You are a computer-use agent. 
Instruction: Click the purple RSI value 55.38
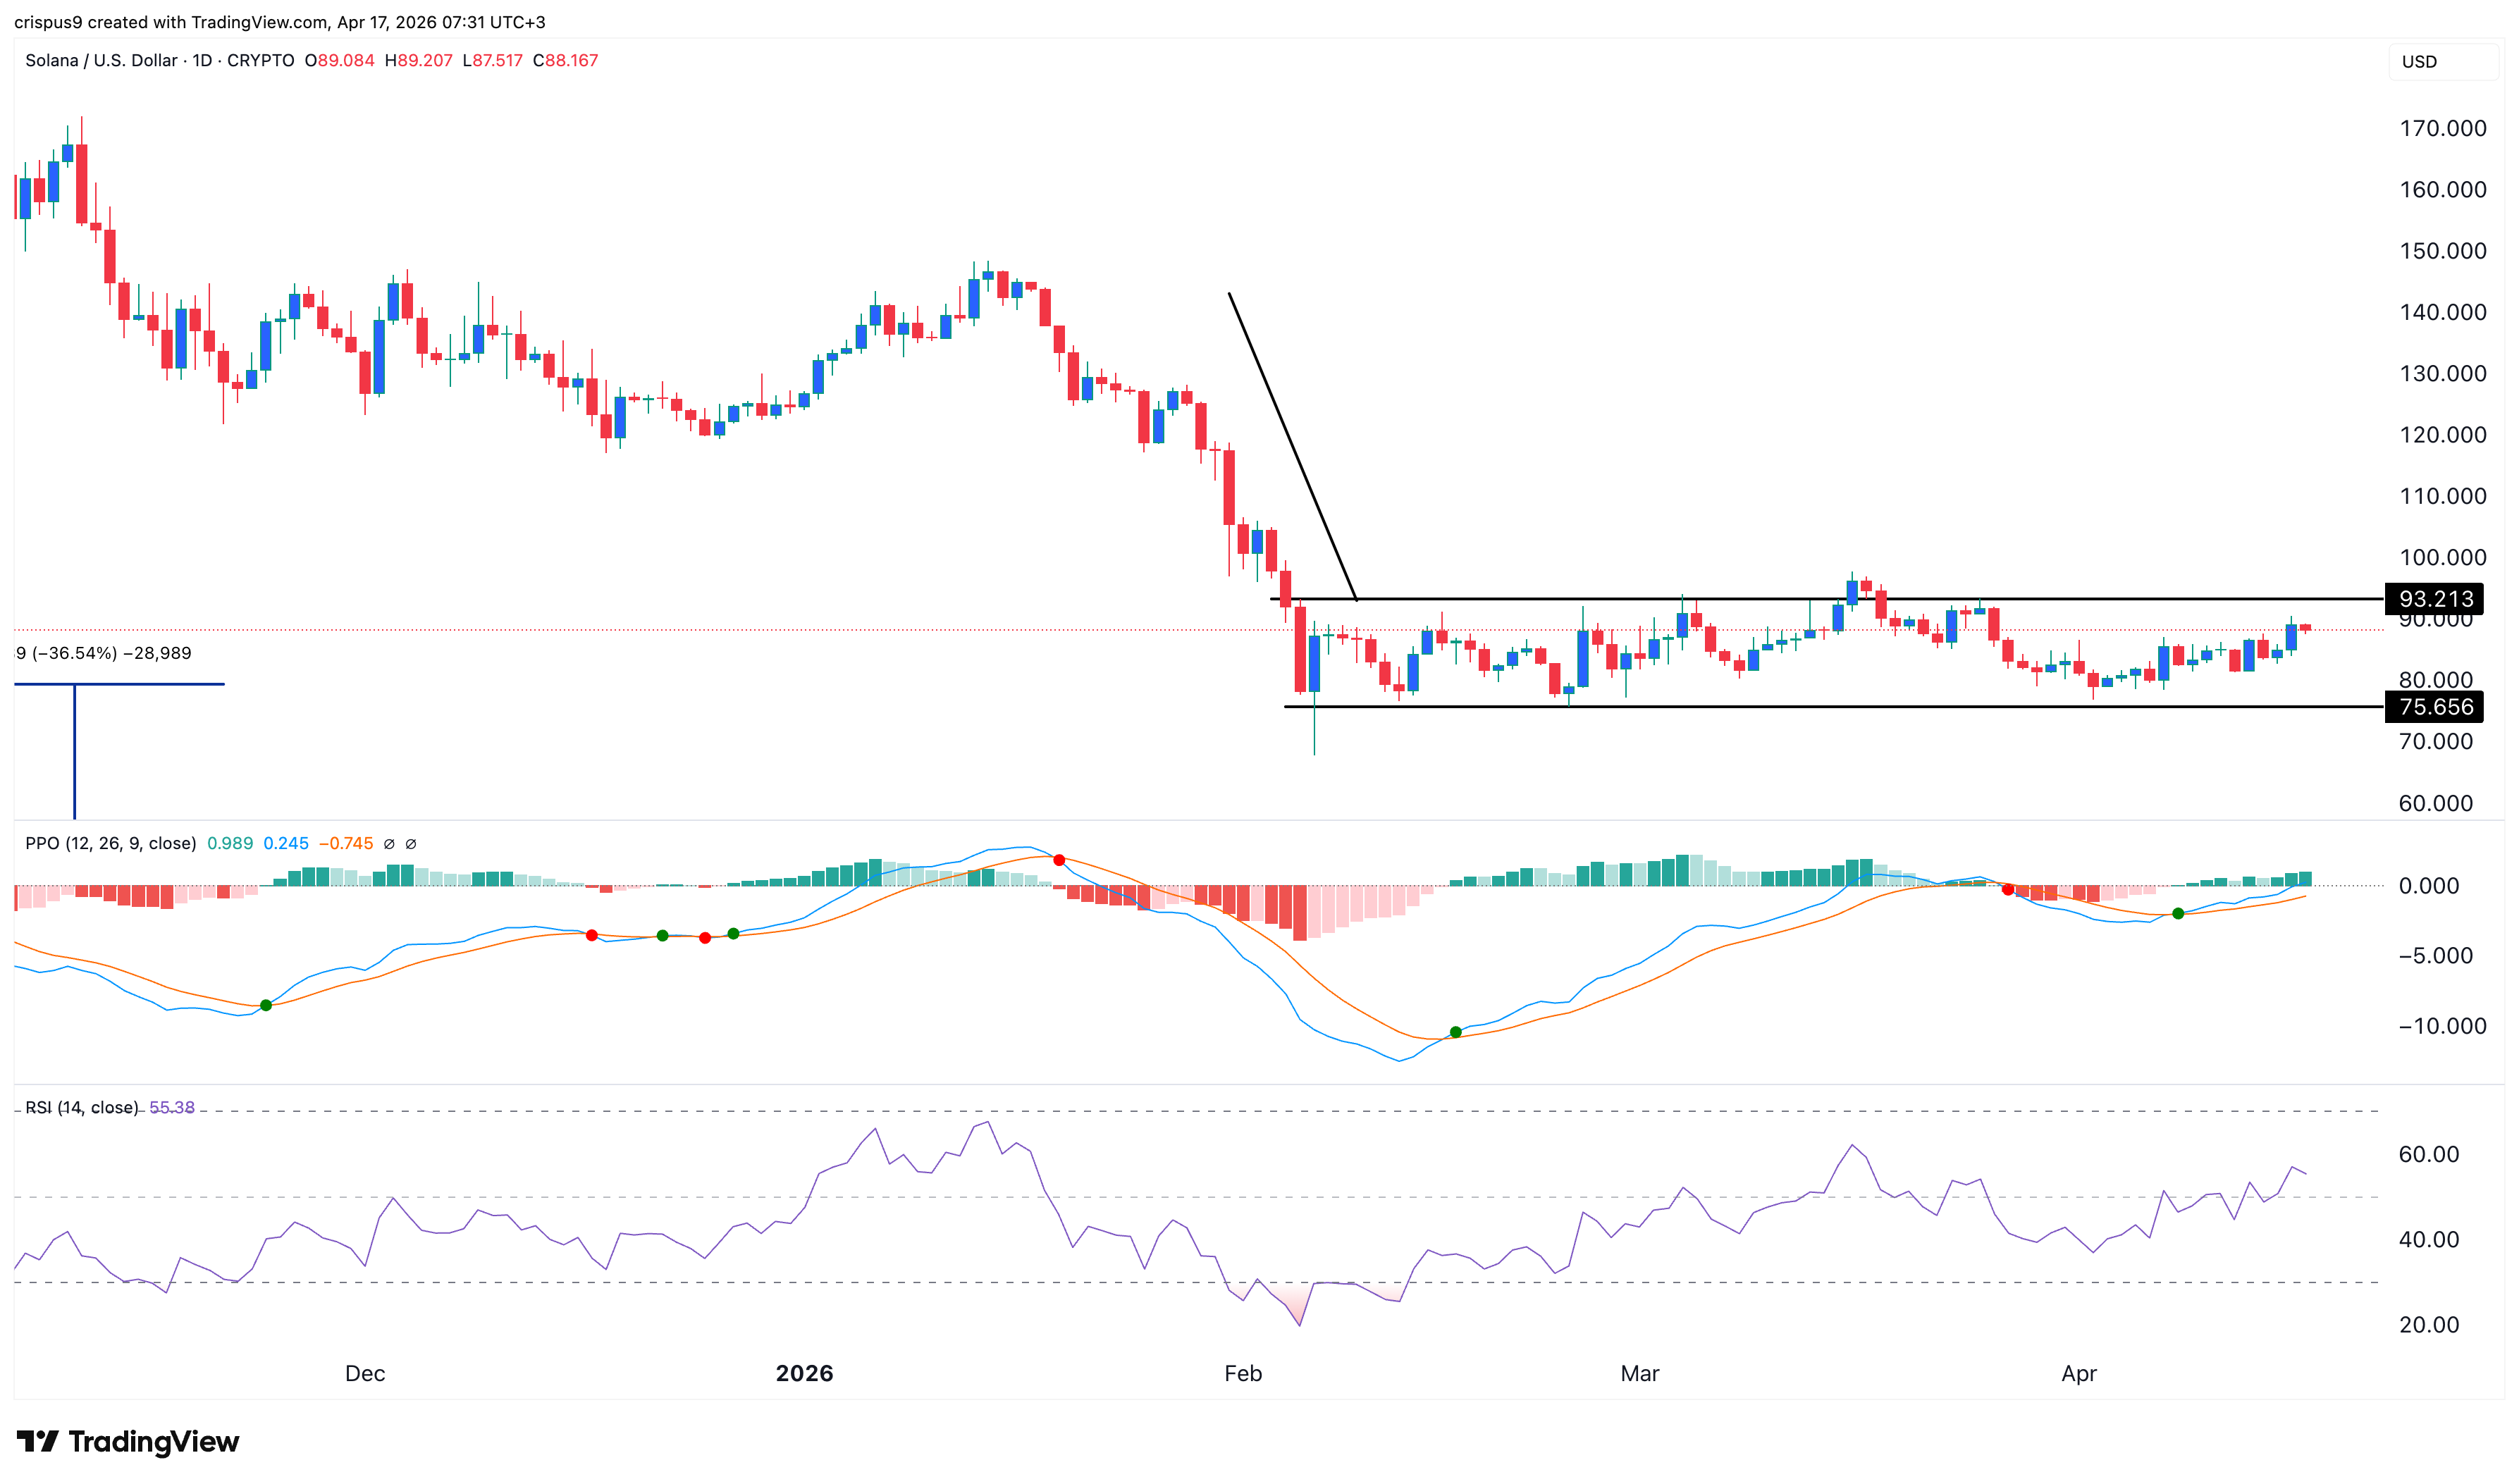click(x=172, y=1107)
